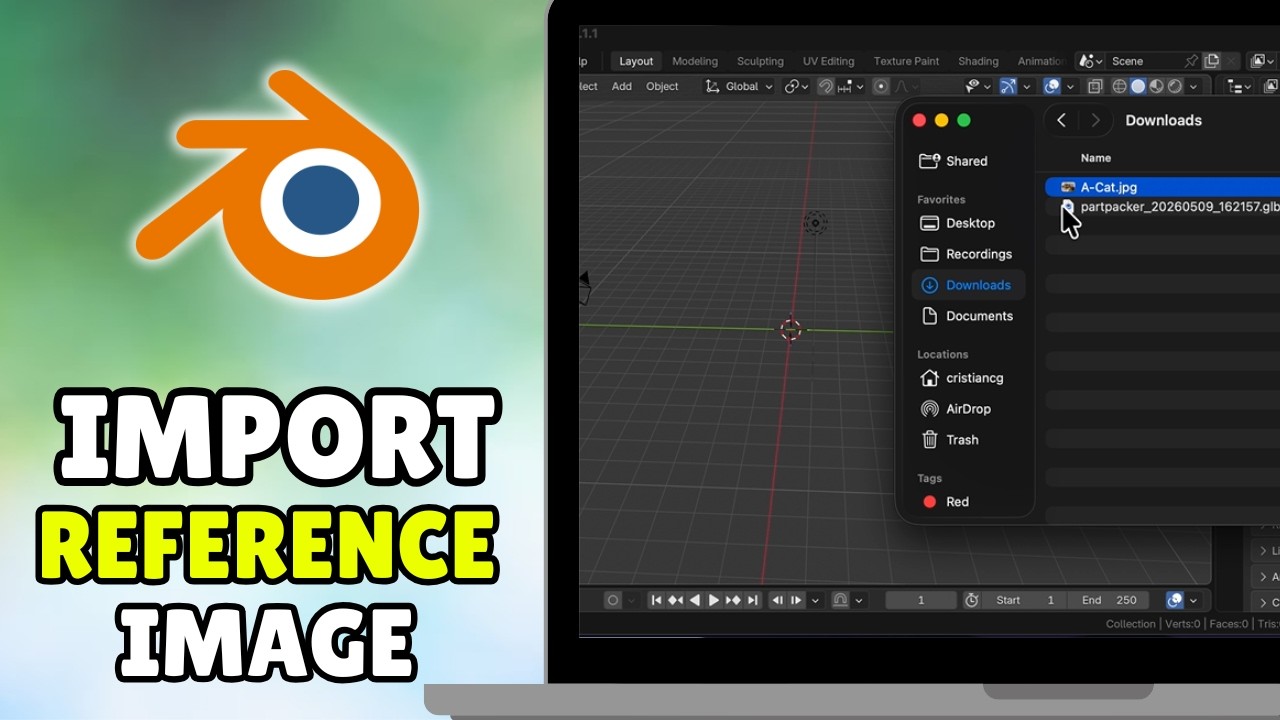Click the new scene icon
The width and height of the screenshot is (1280, 720).
pyautogui.click(x=1212, y=61)
